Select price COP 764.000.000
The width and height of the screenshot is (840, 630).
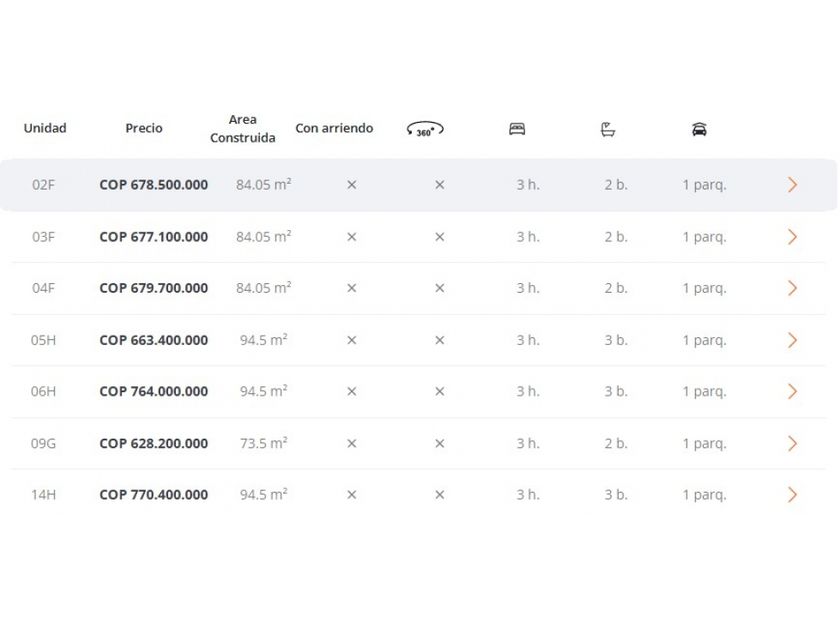154,391
